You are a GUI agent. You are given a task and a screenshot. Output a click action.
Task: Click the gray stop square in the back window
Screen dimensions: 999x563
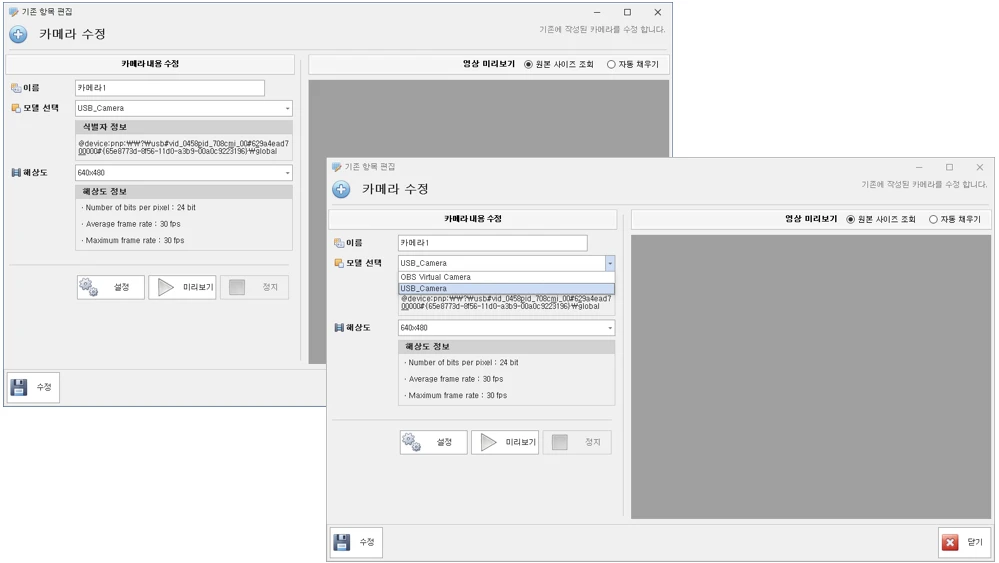coord(237,287)
